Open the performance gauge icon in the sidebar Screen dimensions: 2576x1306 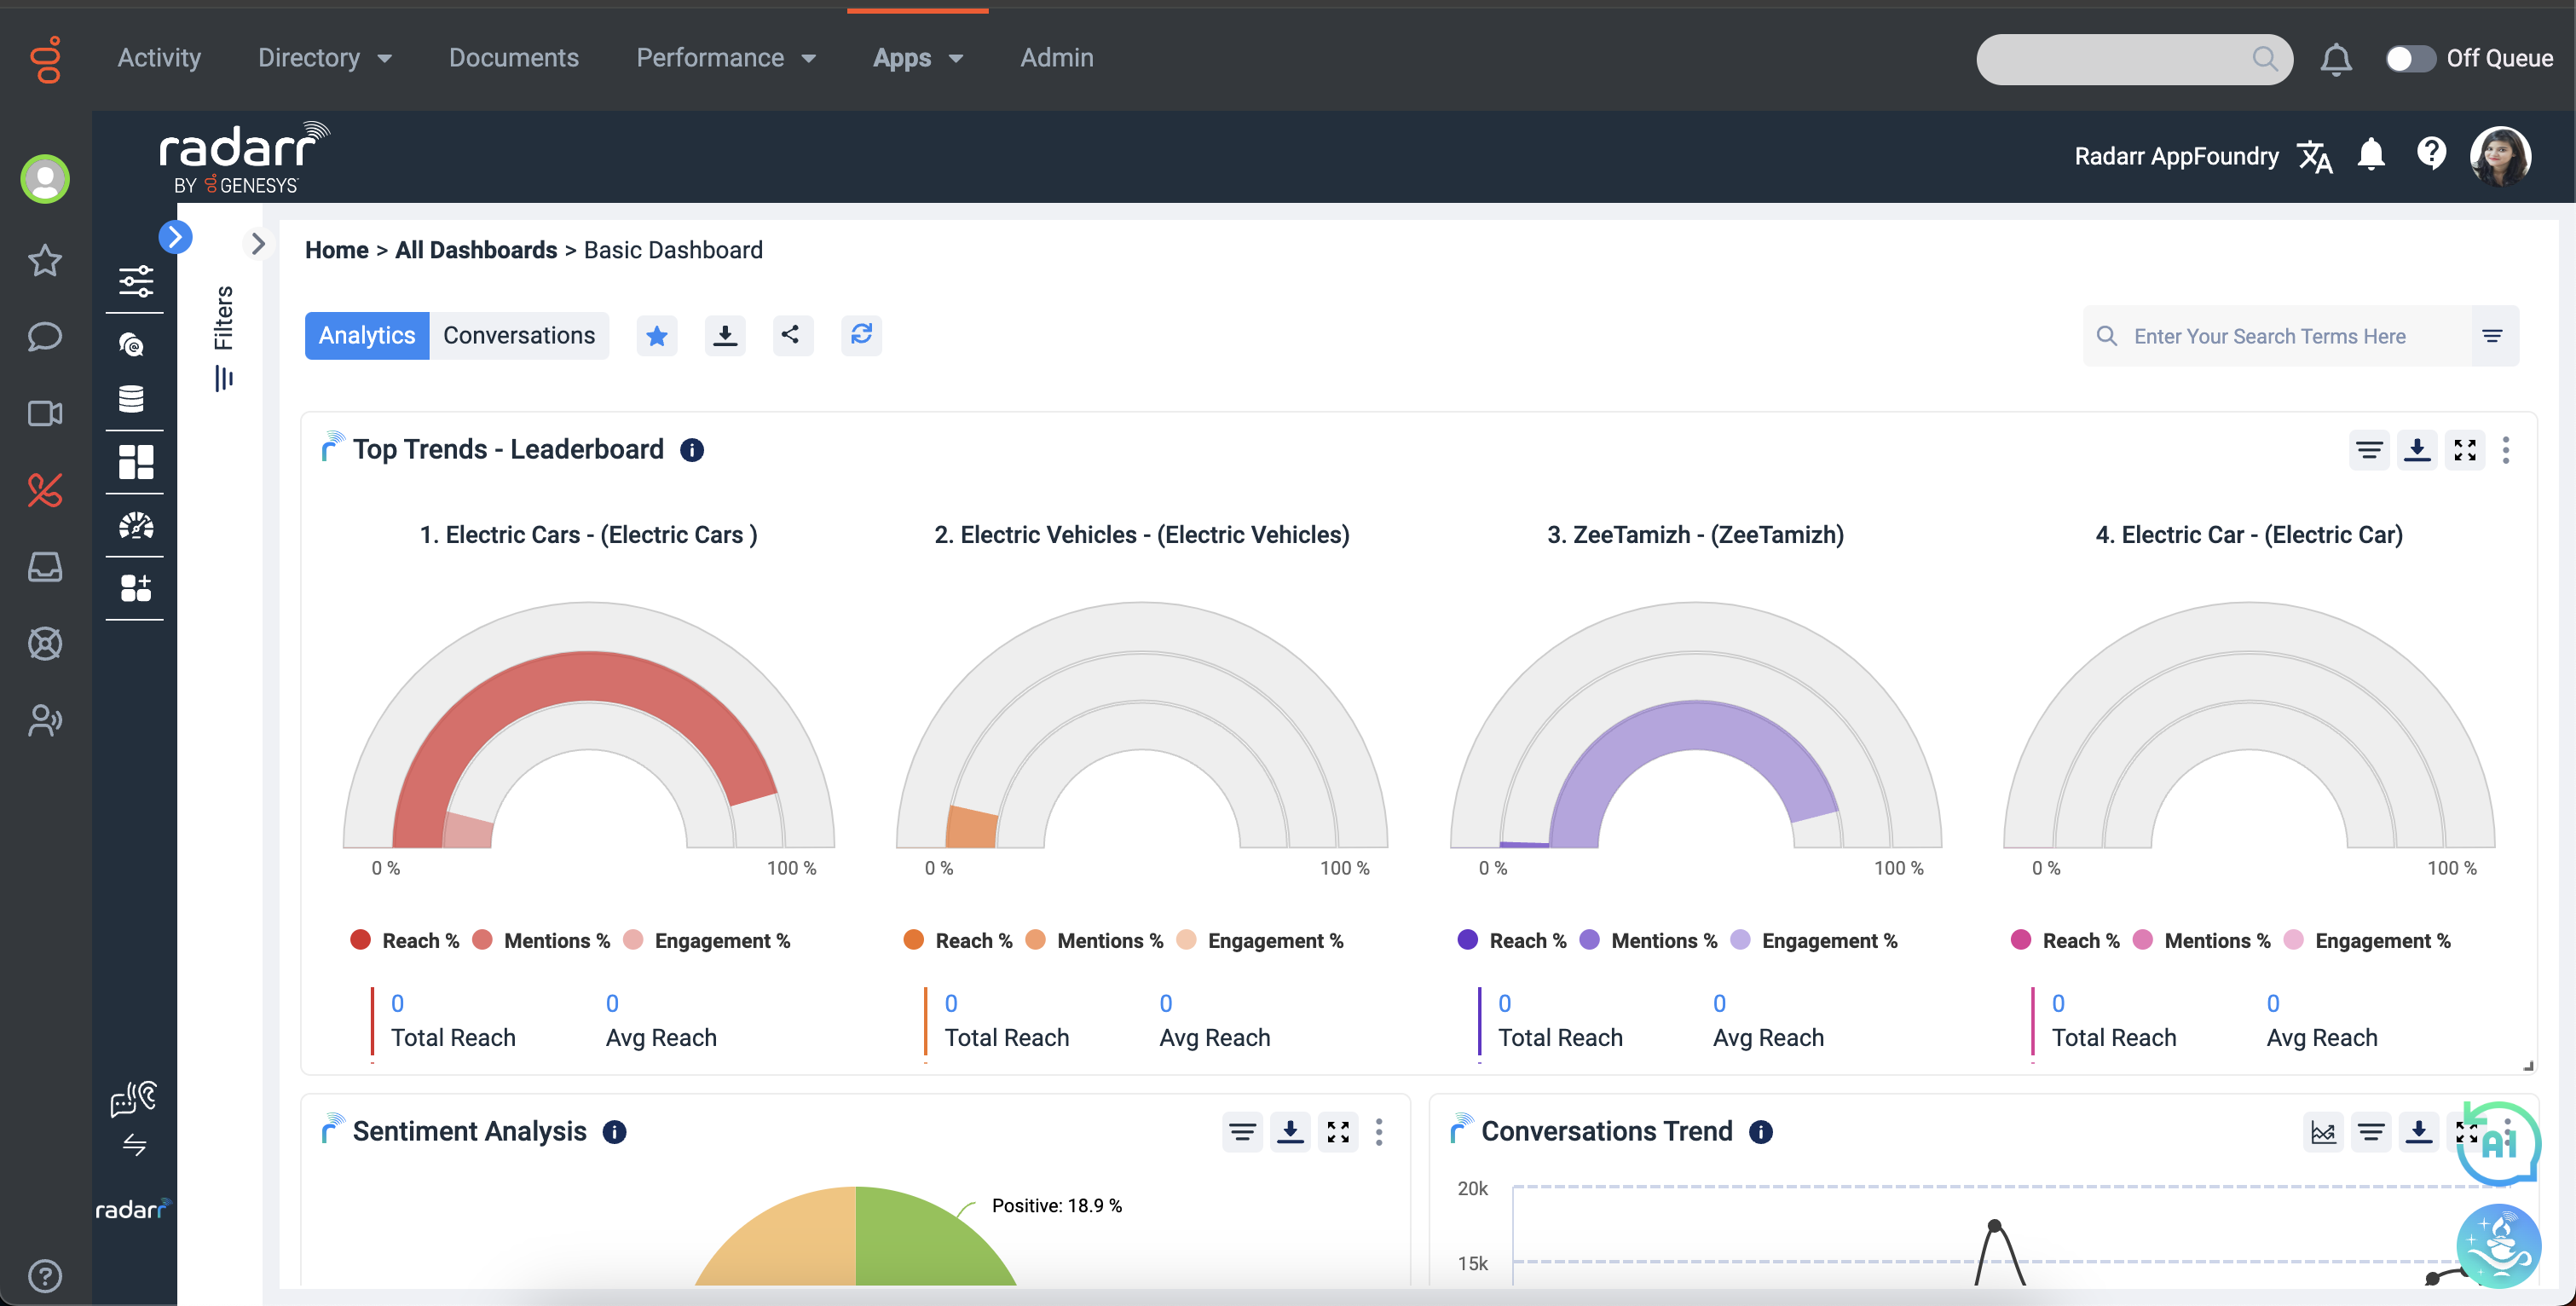[x=135, y=526]
